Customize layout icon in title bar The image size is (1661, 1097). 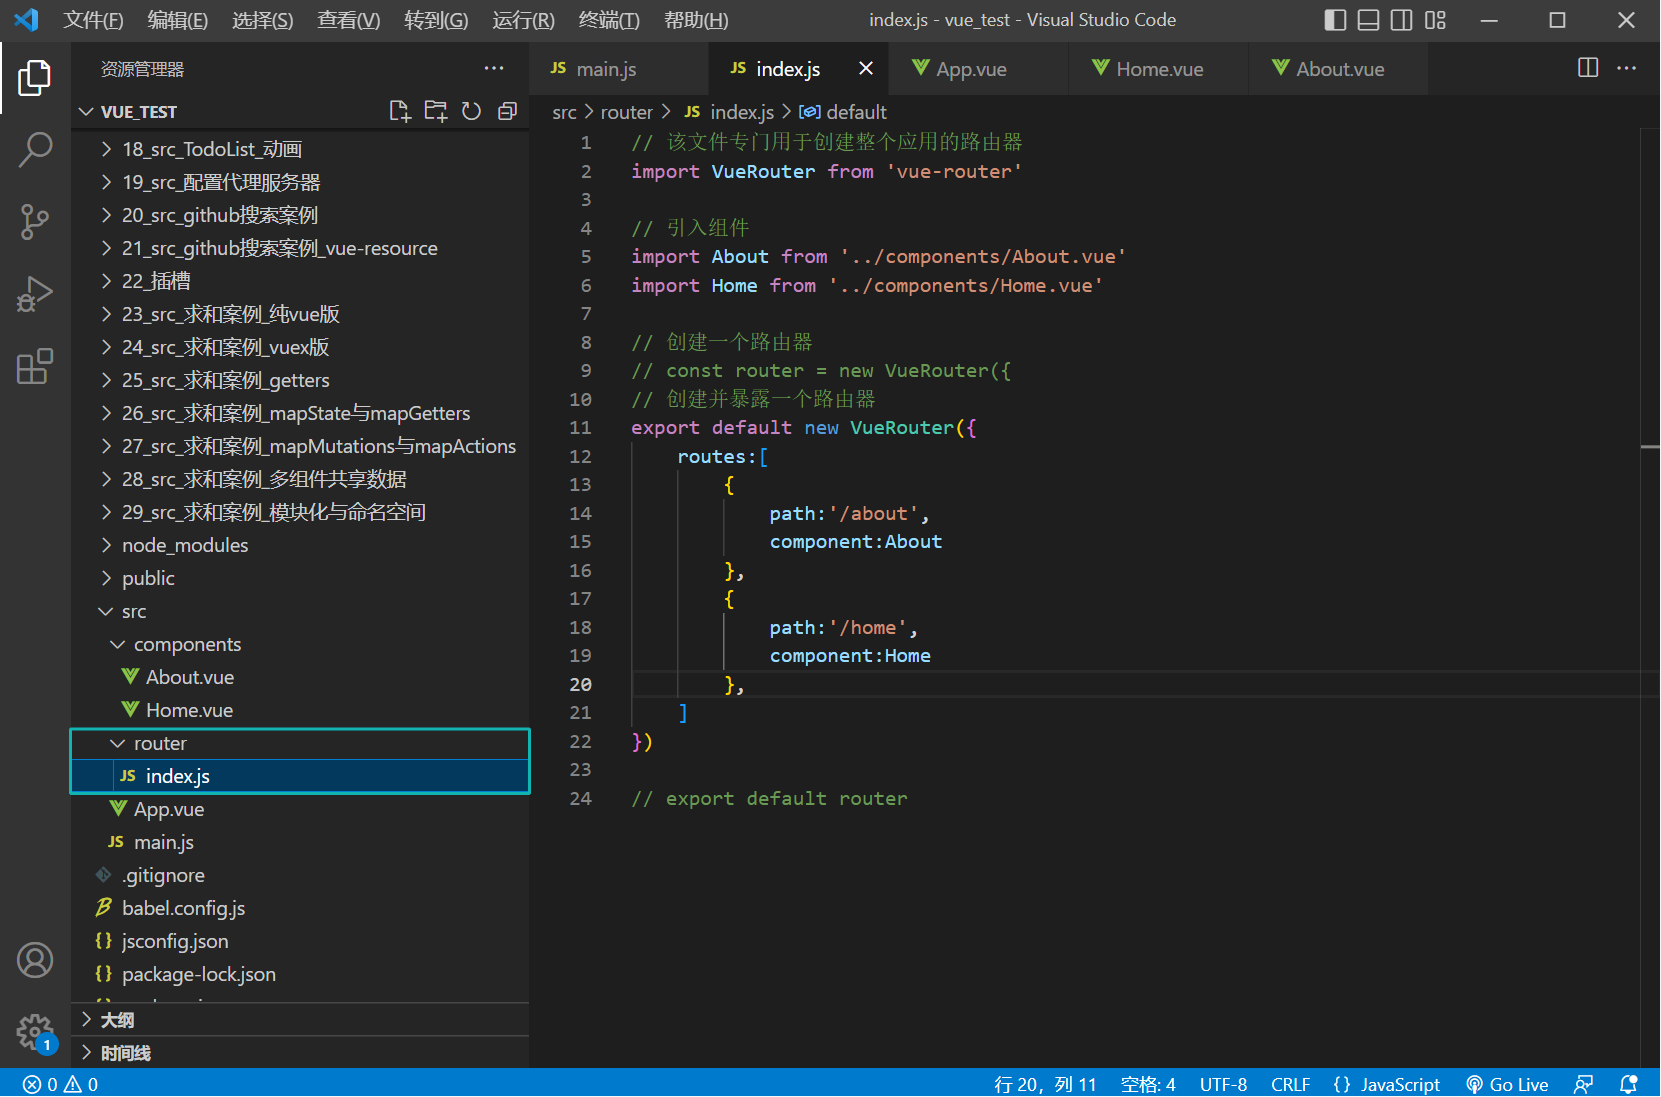pyautogui.click(x=1435, y=20)
